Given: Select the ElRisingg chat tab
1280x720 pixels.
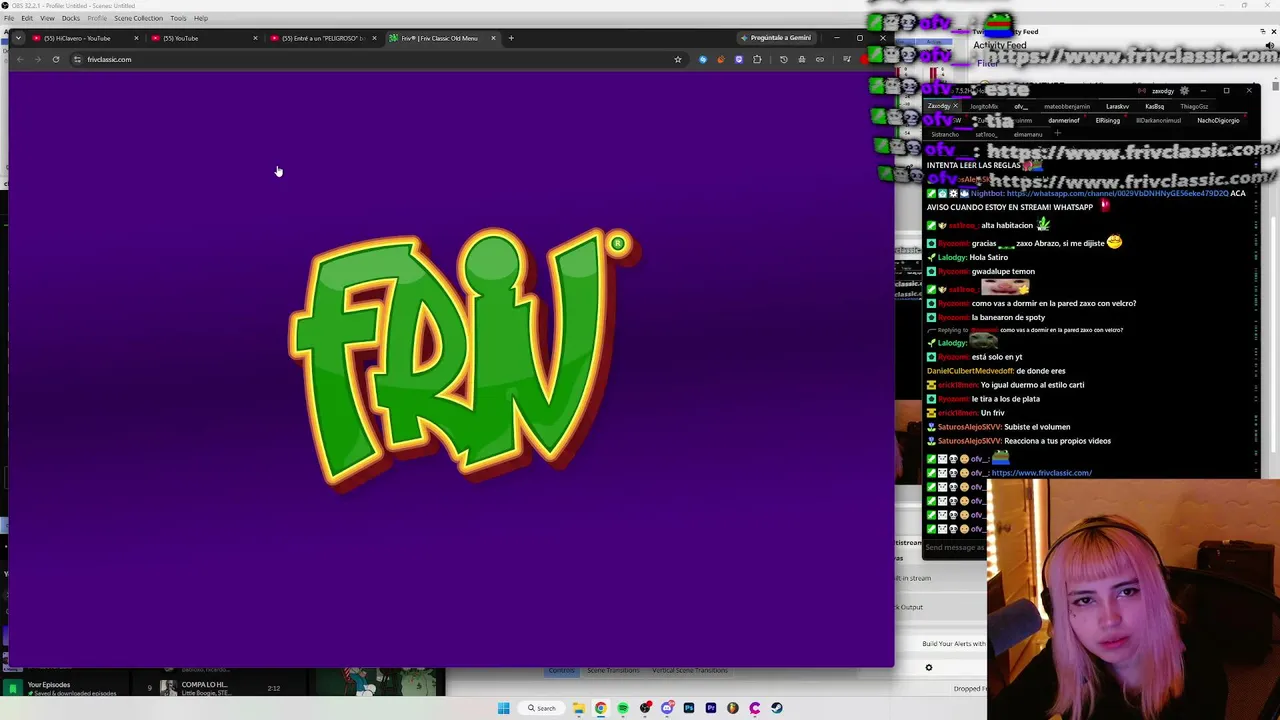Looking at the screenshot, I should [1108, 120].
